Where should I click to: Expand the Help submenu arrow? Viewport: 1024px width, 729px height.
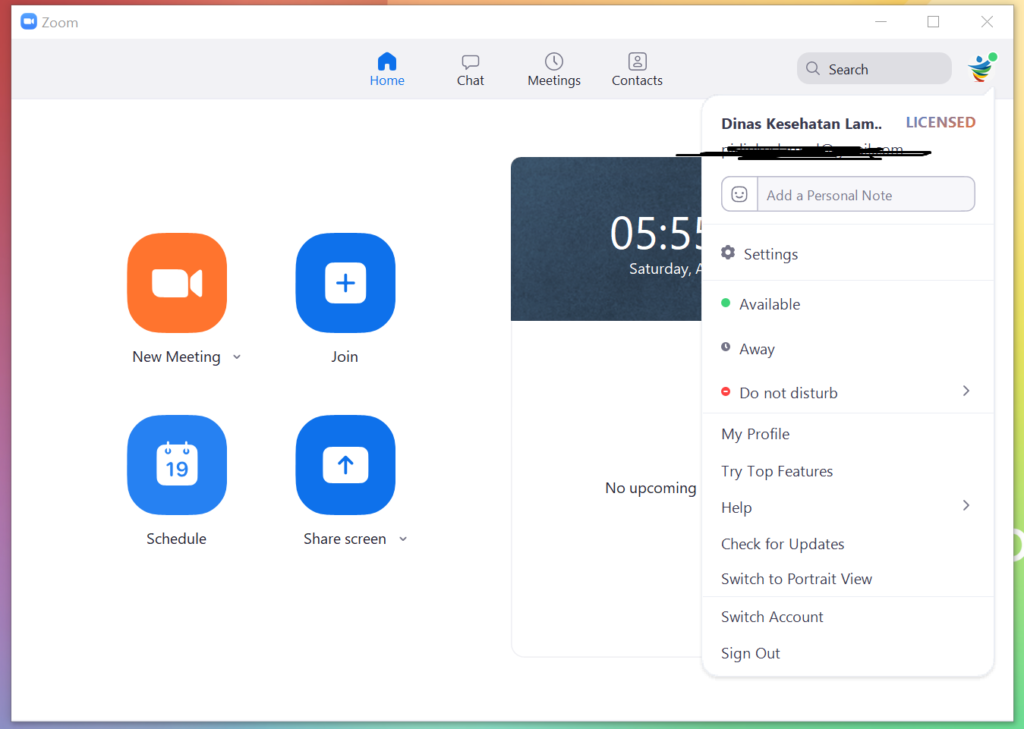click(966, 506)
